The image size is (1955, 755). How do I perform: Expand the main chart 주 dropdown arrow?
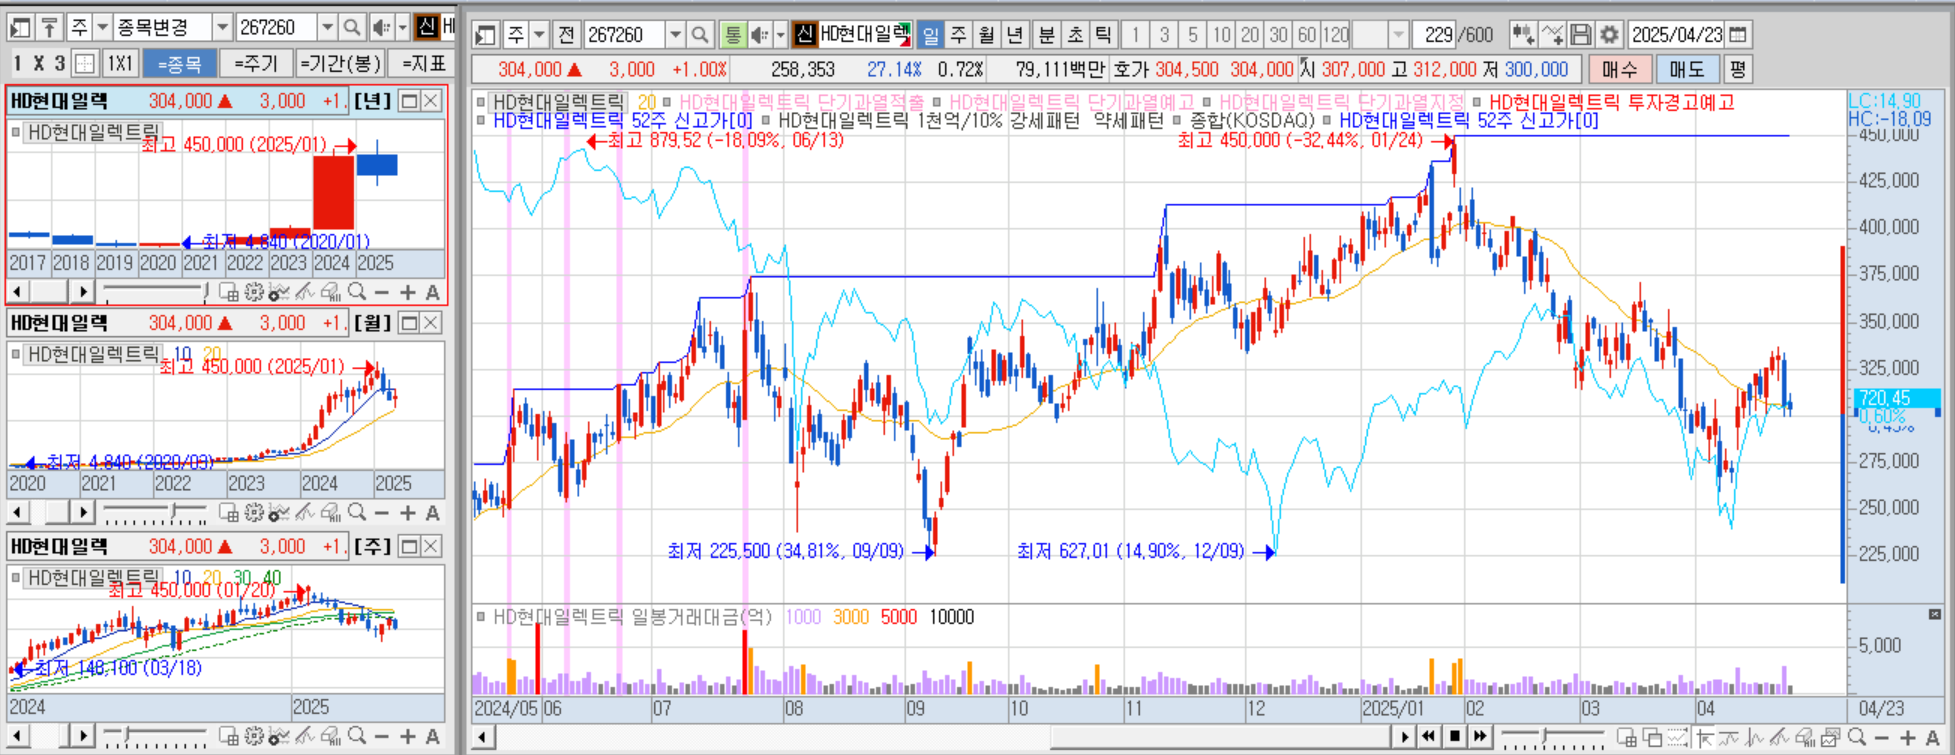click(539, 35)
